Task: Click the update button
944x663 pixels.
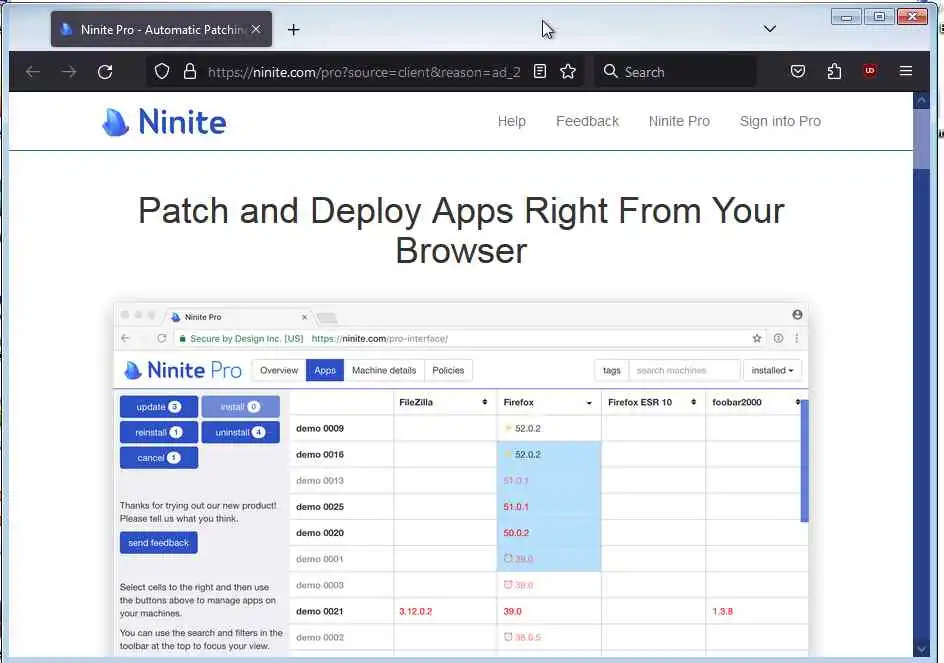Action: point(159,407)
